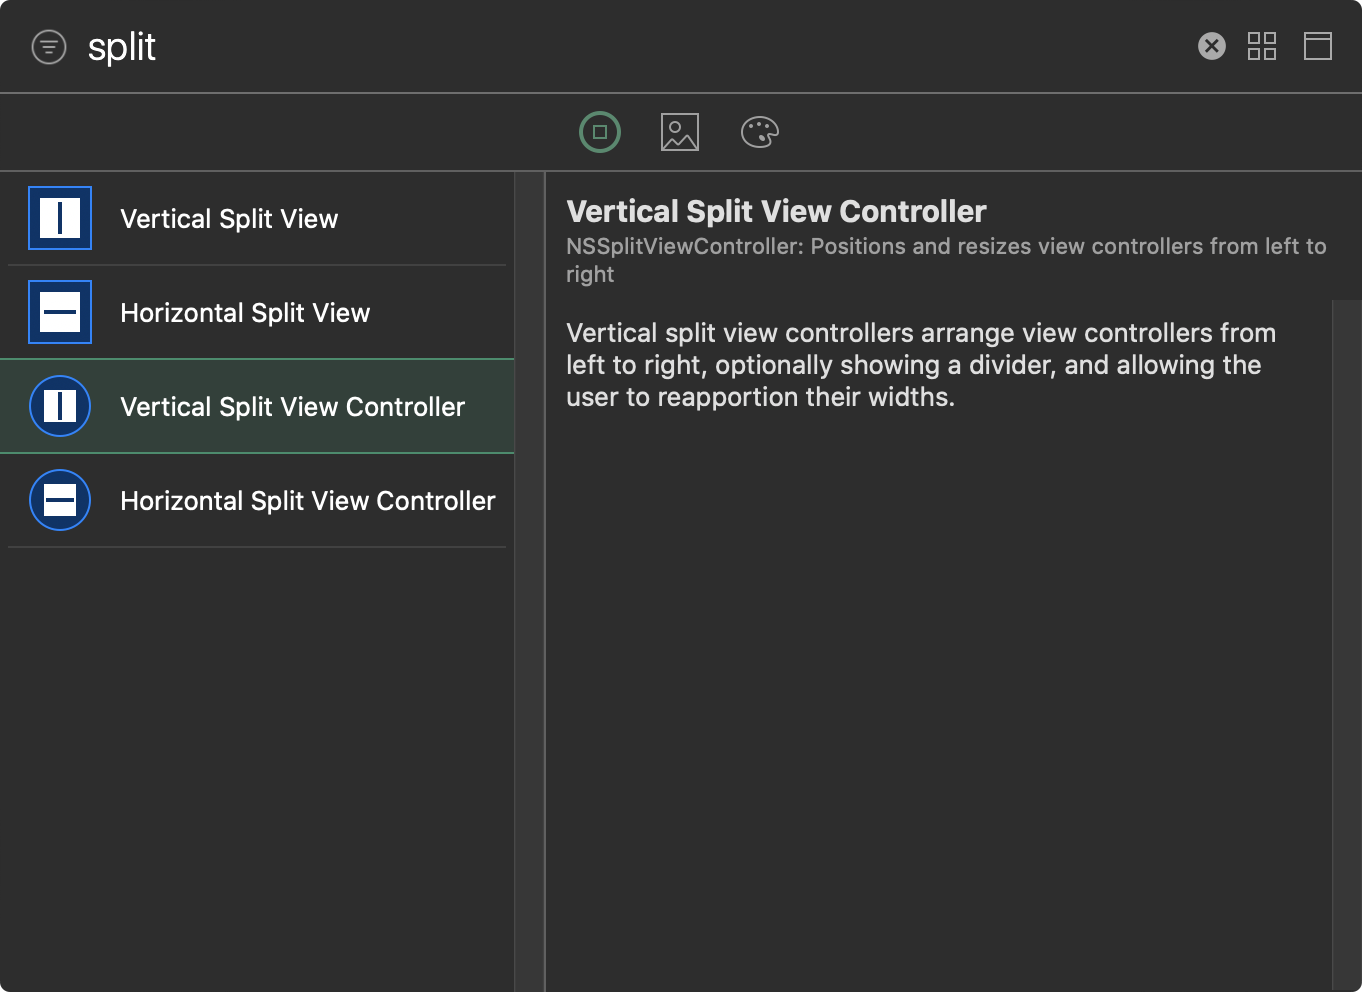Click the NSSplitViewController subtitle text

coord(945,247)
